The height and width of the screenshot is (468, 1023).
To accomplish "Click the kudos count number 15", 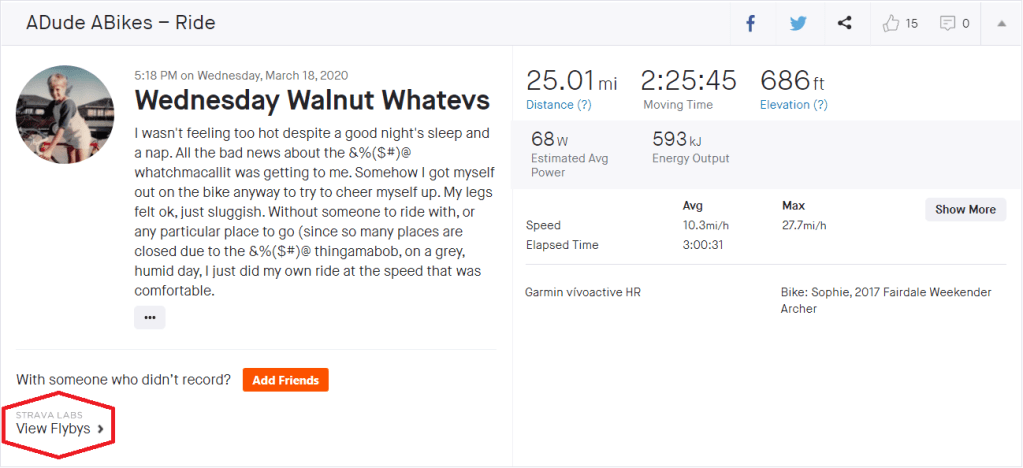I will (x=911, y=23).
